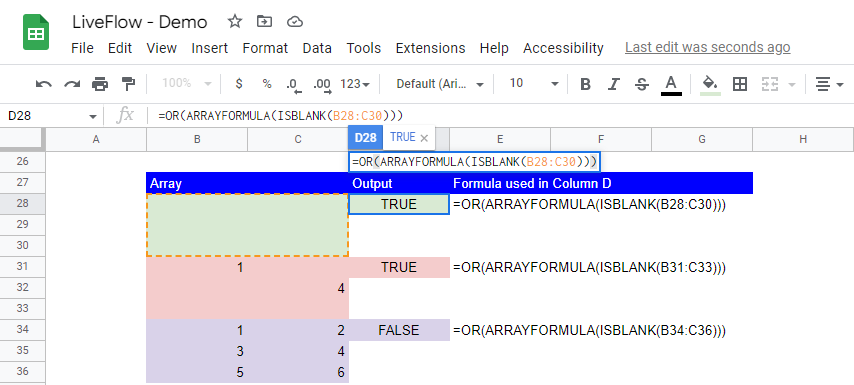Image resolution: width=854 pixels, height=385 pixels.
Task: Select cell containing 3 in row 35
Action: (x=197, y=351)
